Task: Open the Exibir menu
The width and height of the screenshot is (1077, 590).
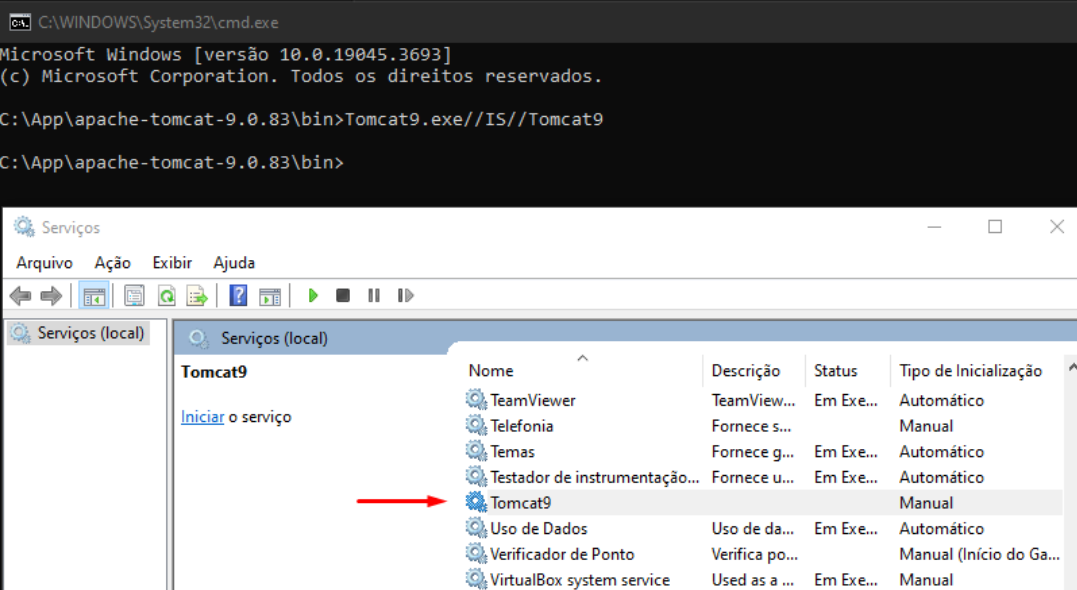Action: pyautogui.click(x=172, y=263)
